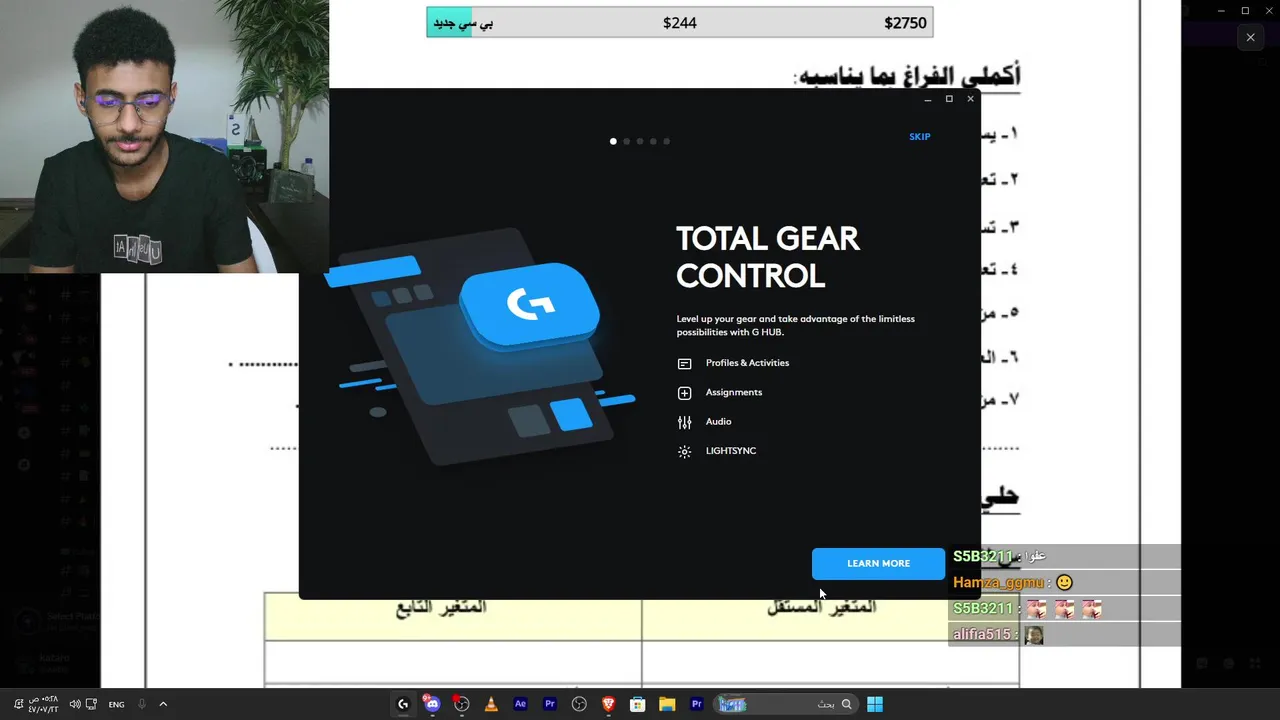Click the S5B3211 chat message with greeting

1064,557
